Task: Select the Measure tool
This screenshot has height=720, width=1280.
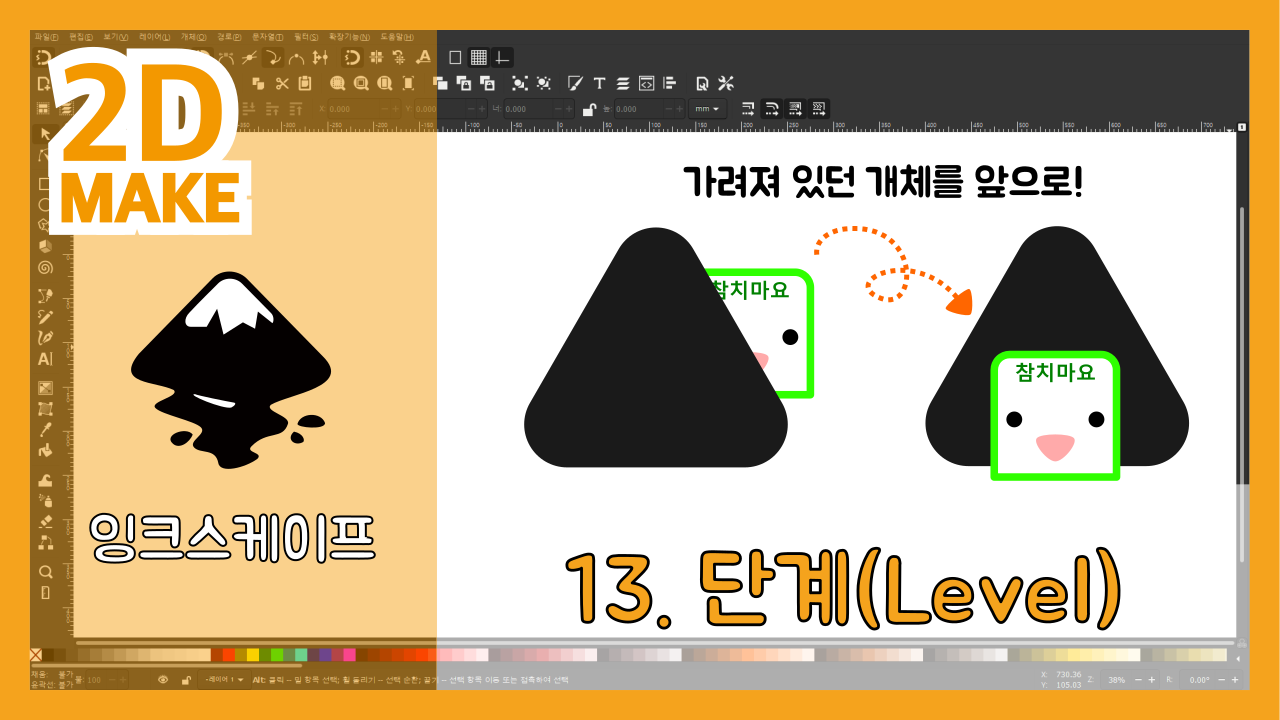Action: pos(45,593)
